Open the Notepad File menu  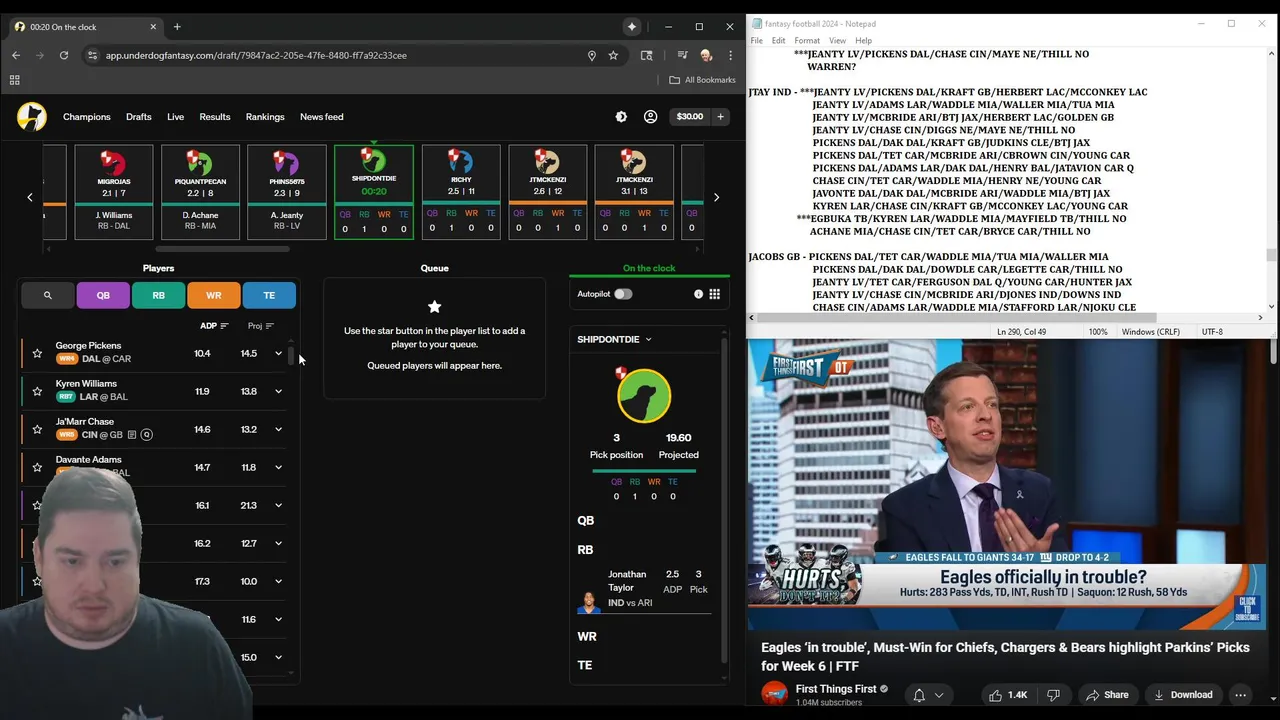(x=757, y=41)
